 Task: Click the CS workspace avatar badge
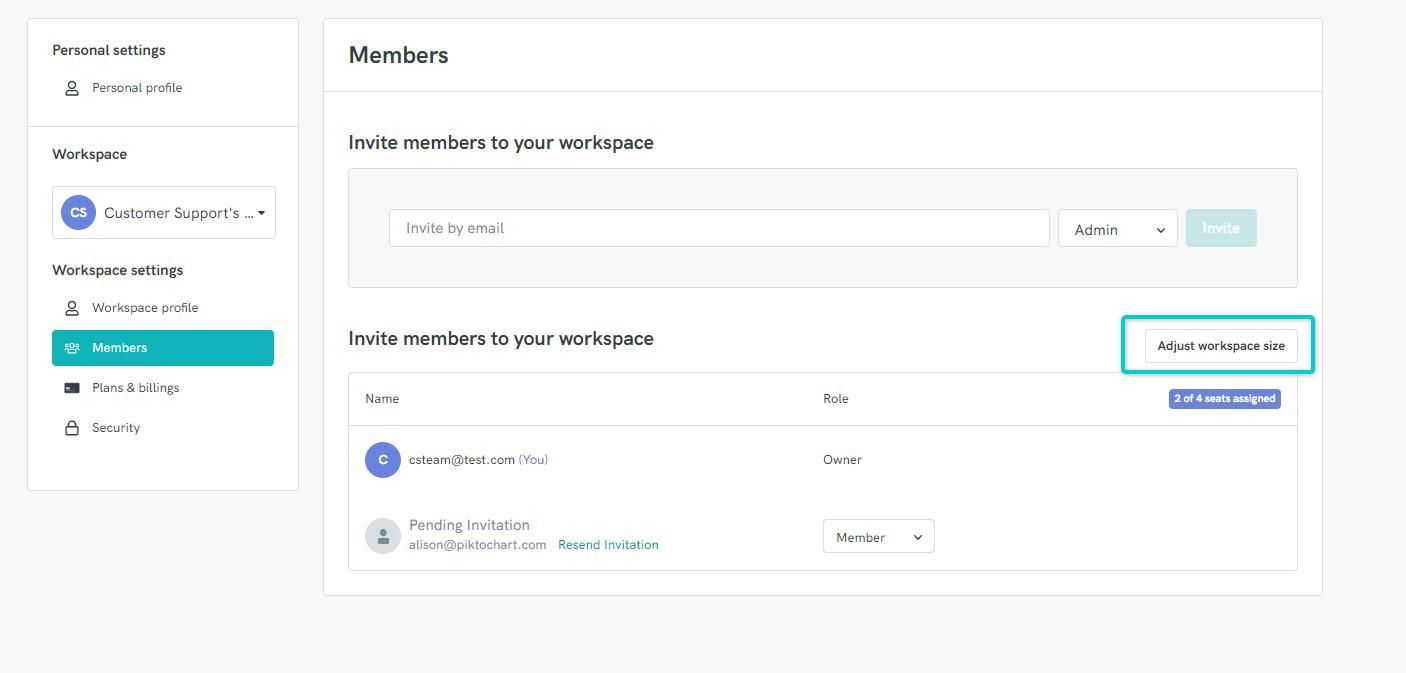(78, 212)
